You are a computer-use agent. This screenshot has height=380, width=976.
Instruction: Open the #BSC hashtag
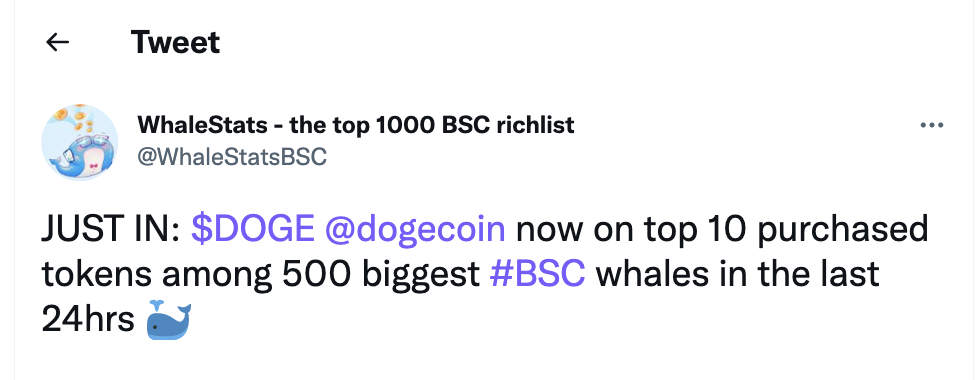(538, 274)
